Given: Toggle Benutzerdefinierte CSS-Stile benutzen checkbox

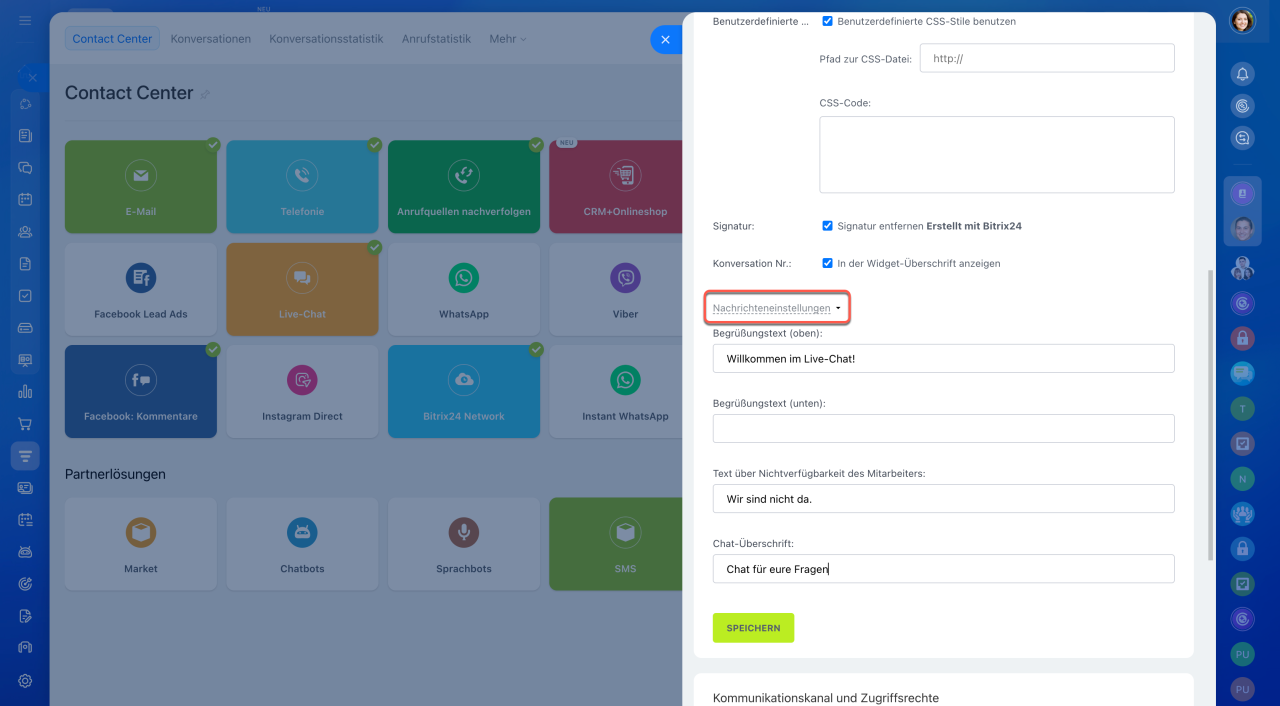Looking at the screenshot, I should (827, 21).
